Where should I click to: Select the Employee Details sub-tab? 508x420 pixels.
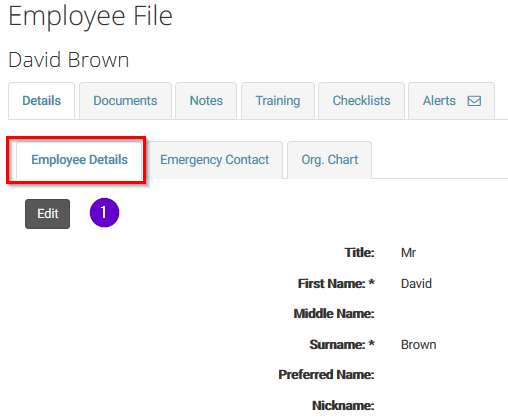tap(79, 160)
